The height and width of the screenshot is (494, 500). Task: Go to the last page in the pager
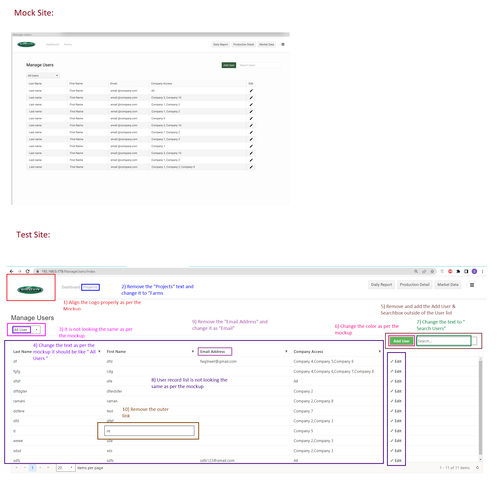tap(48, 468)
